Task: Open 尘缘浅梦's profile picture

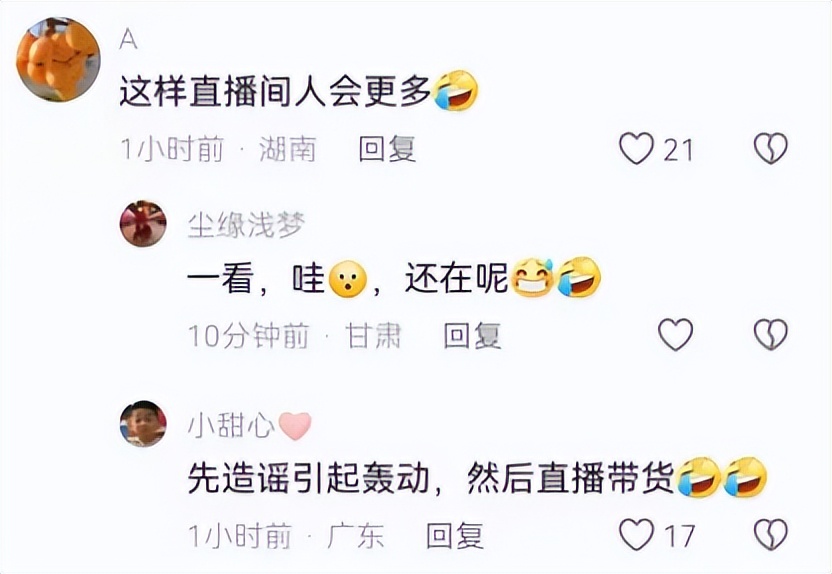Action: pyautogui.click(x=143, y=223)
